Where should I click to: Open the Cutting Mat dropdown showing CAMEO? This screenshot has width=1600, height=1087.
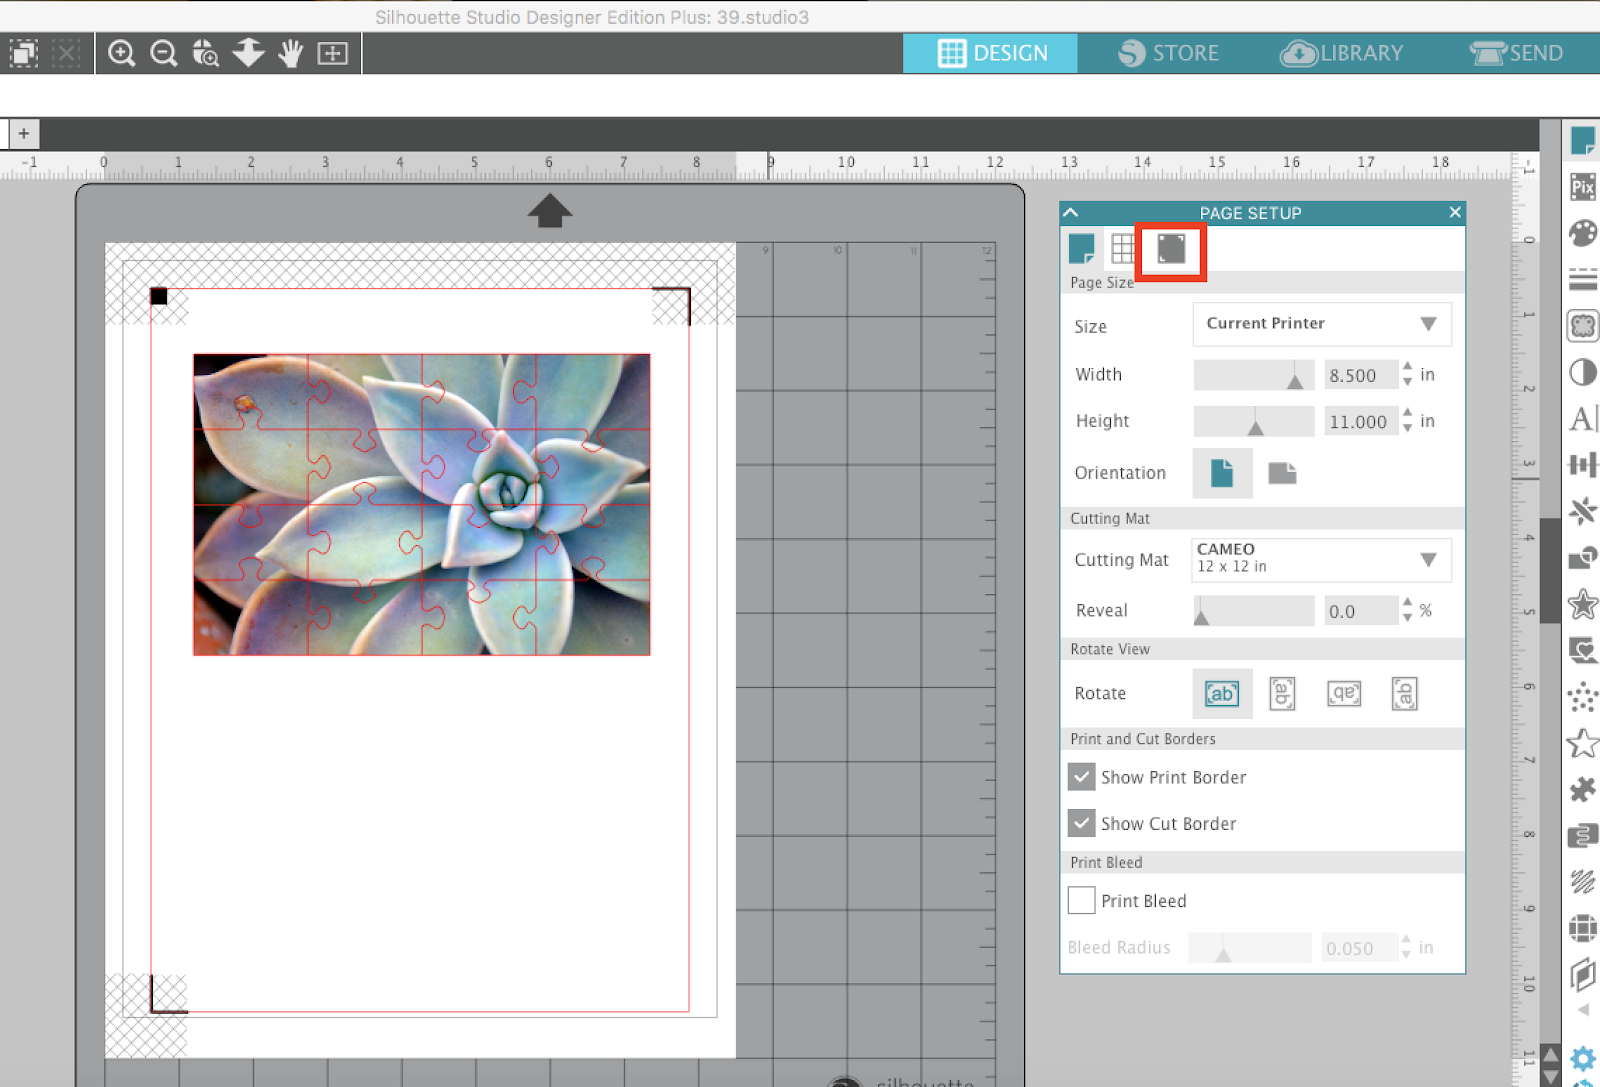click(1320, 559)
